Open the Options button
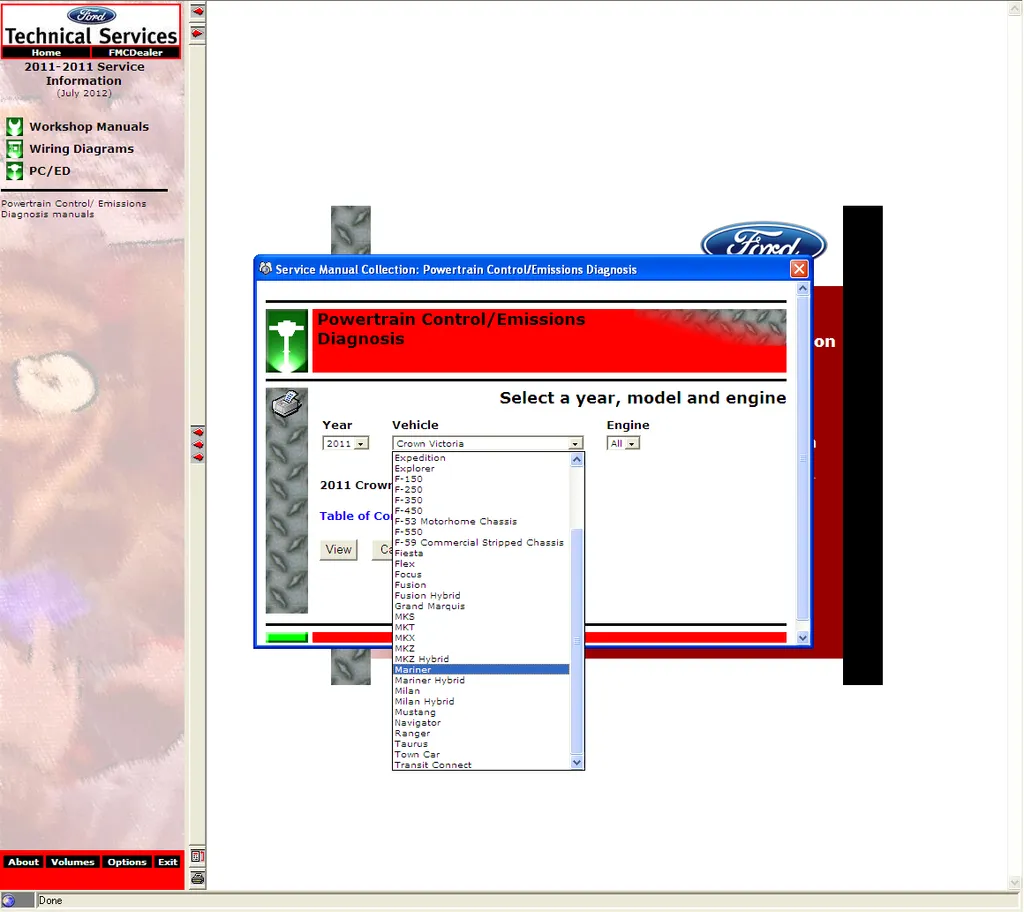This screenshot has height=912, width=1024. 127,862
